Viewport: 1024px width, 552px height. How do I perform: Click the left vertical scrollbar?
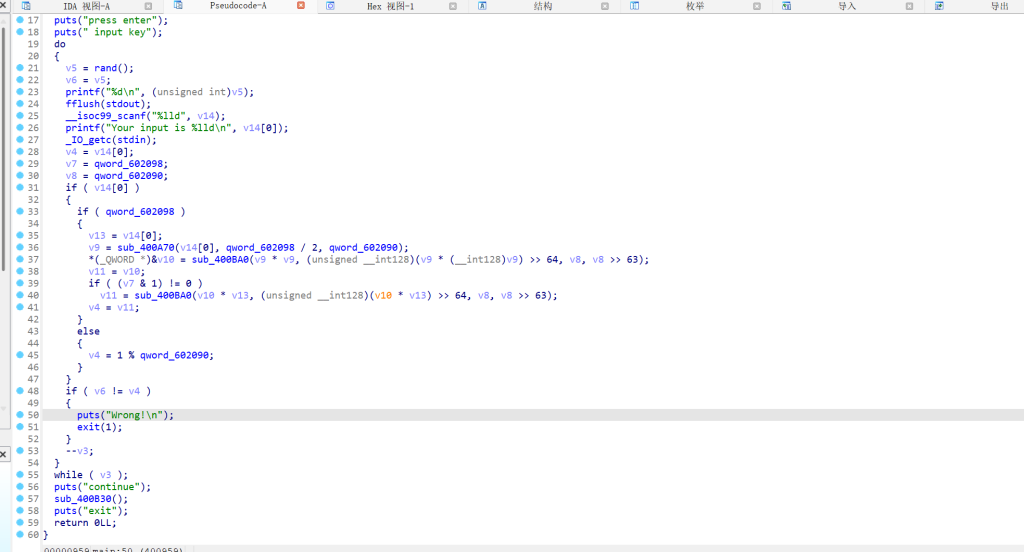tap(4, 150)
